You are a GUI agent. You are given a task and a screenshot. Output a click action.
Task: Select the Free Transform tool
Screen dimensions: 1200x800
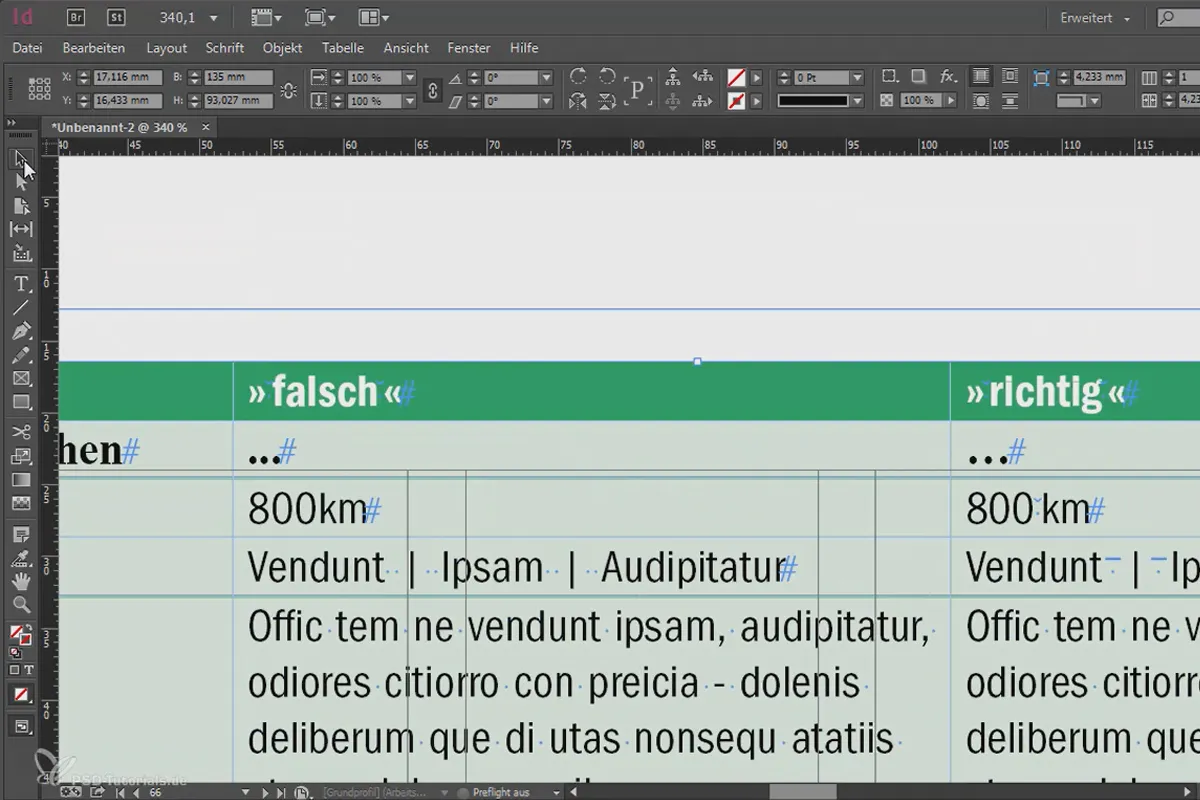pos(21,456)
